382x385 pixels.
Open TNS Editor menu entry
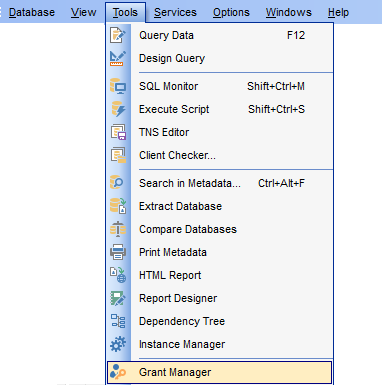tap(219, 132)
